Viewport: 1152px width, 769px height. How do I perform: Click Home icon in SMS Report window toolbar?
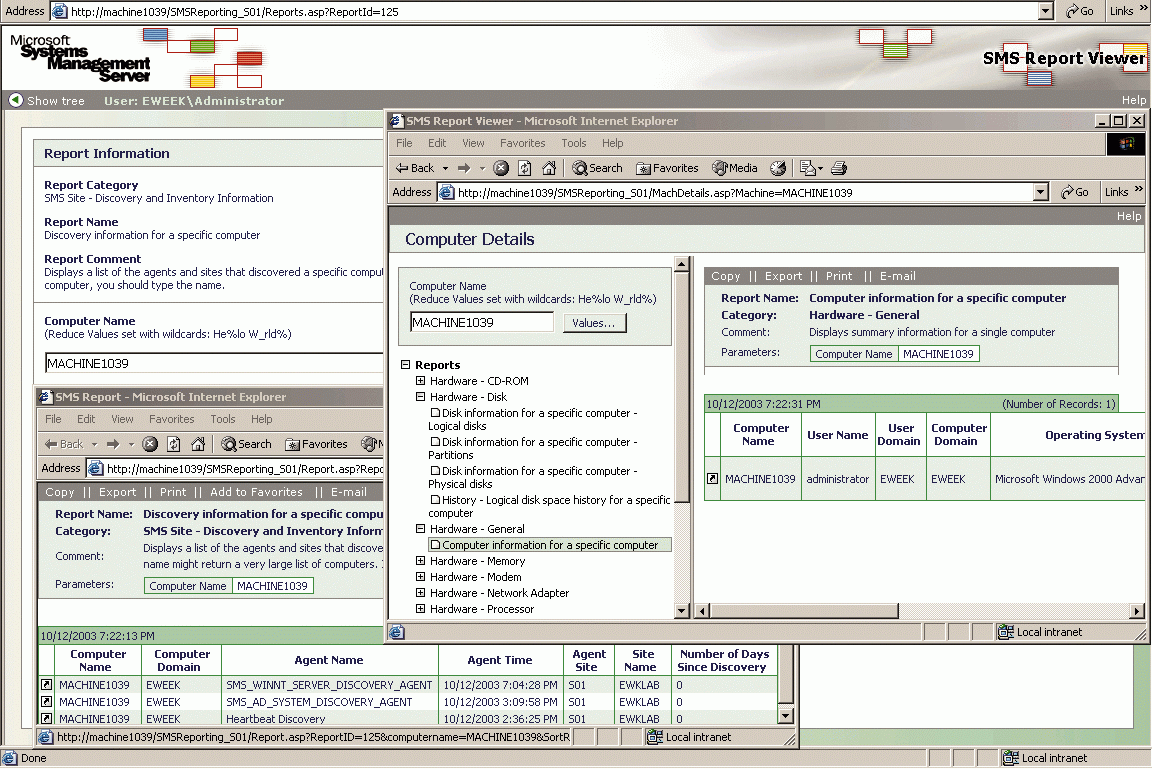[198, 444]
